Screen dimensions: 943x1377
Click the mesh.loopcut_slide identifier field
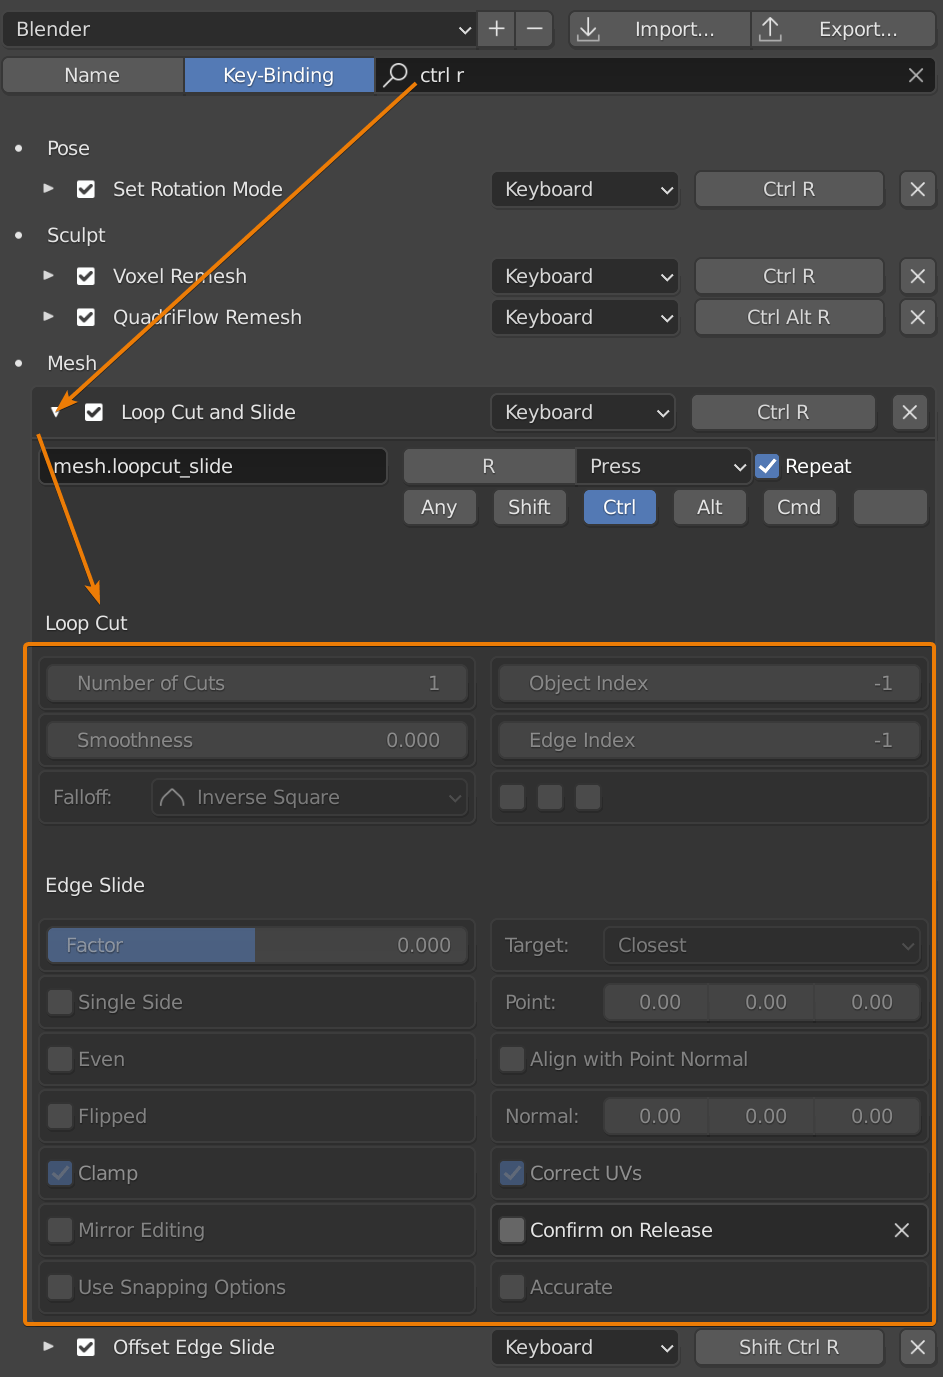tap(213, 466)
